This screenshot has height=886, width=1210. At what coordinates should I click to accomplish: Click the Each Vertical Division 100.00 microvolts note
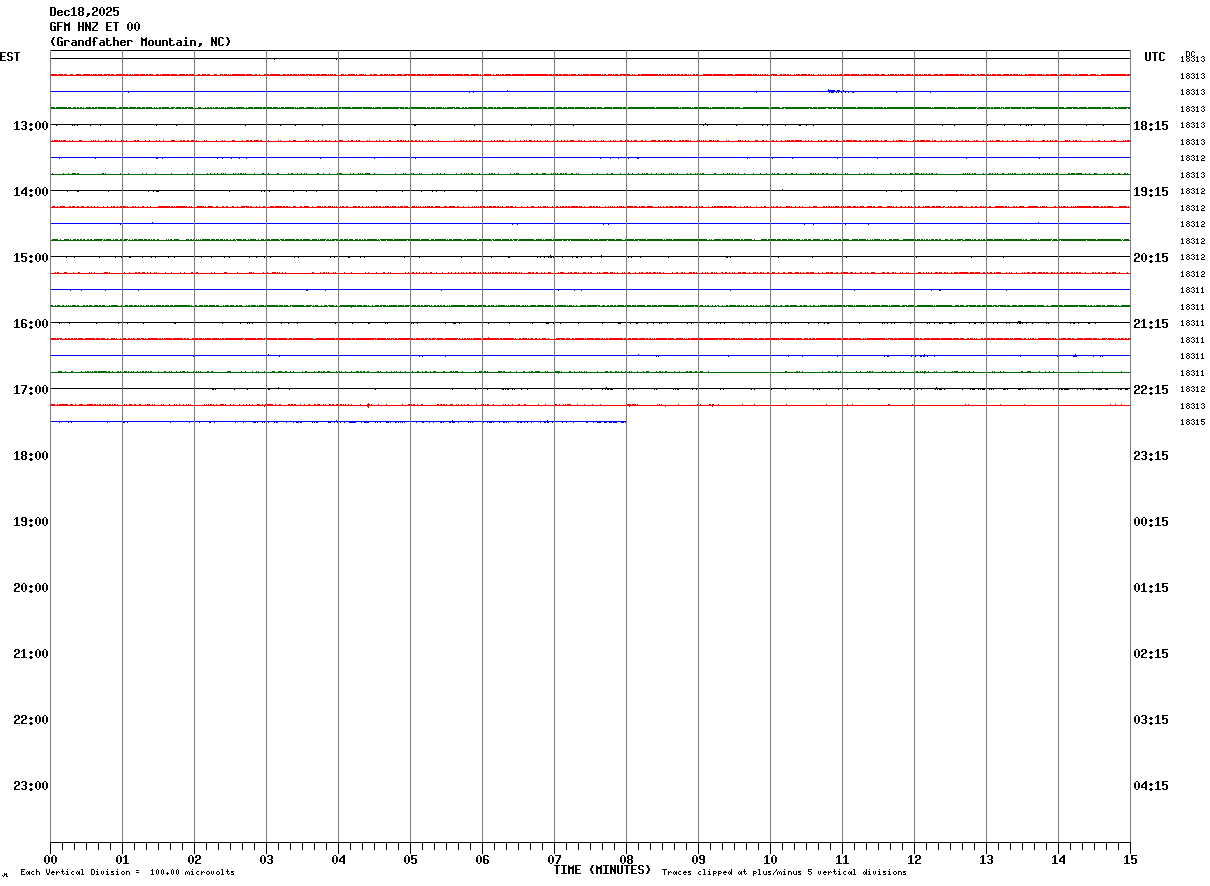(x=128, y=872)
